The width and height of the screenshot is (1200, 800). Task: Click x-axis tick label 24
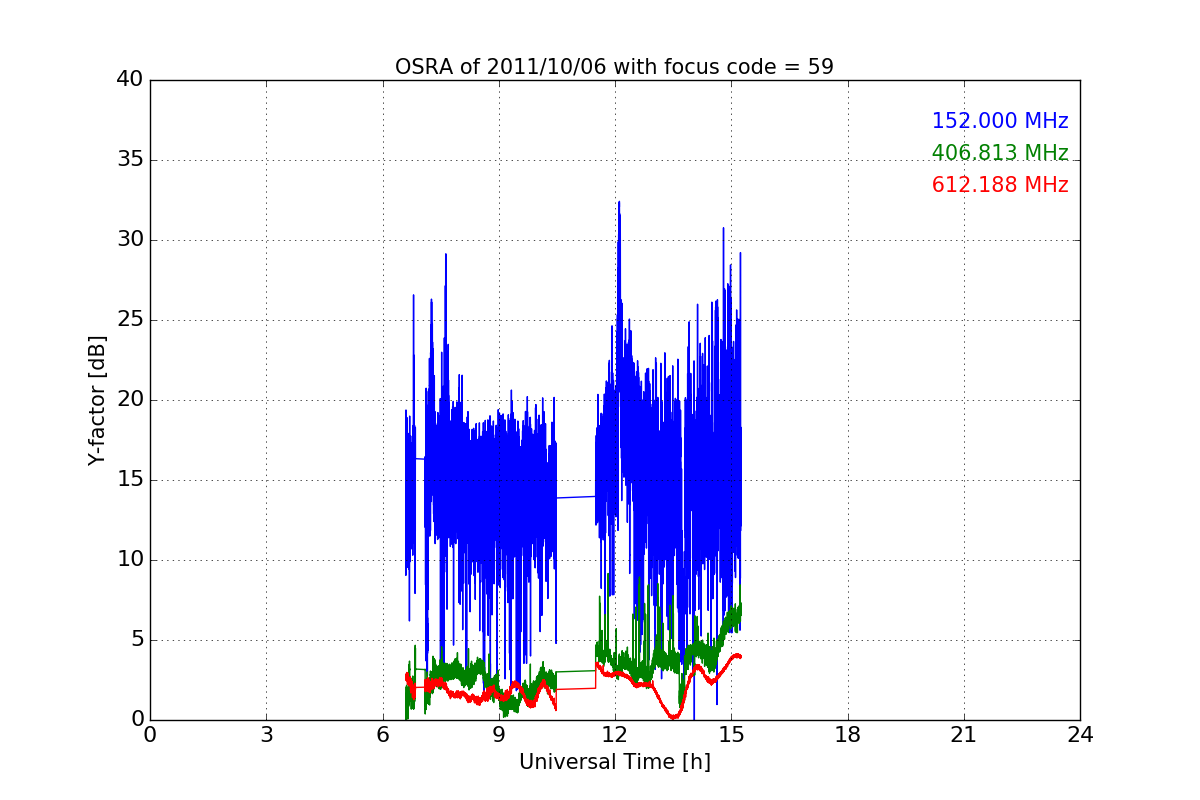point(1080,734)
